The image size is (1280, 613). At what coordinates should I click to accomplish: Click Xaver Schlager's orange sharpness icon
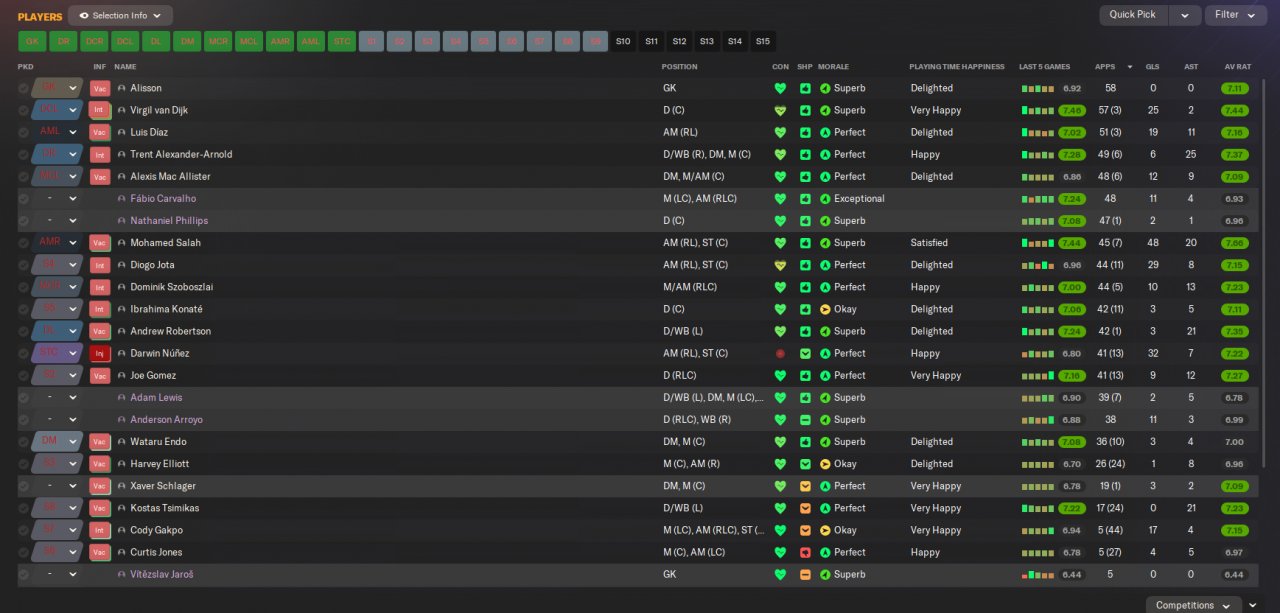tap(805, 486)
